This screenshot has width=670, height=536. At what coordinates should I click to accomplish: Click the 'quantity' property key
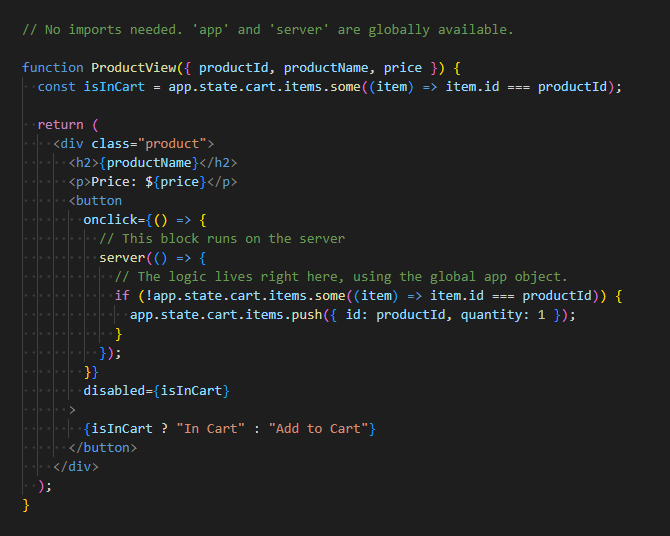[494, 315]
